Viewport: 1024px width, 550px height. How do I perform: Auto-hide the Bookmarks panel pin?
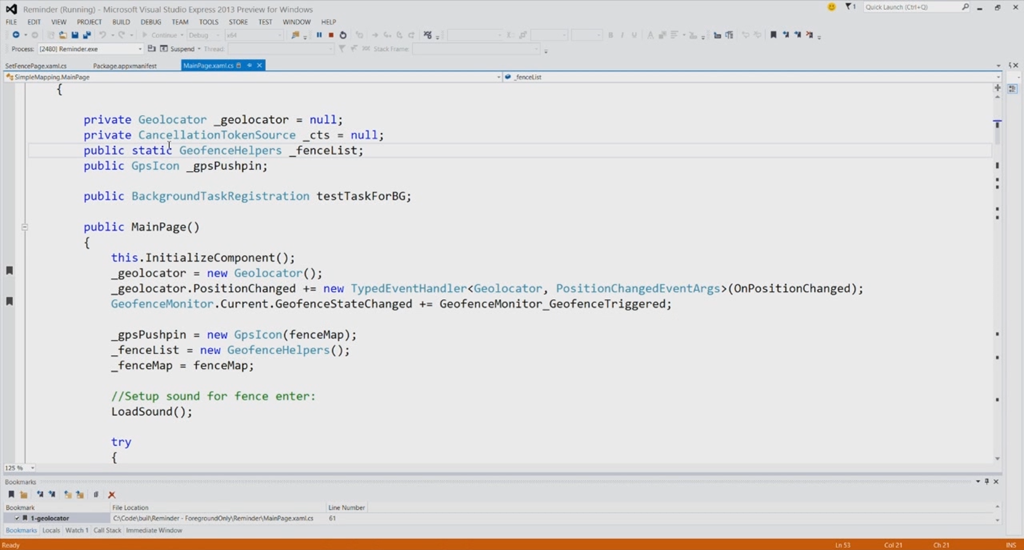987,481
